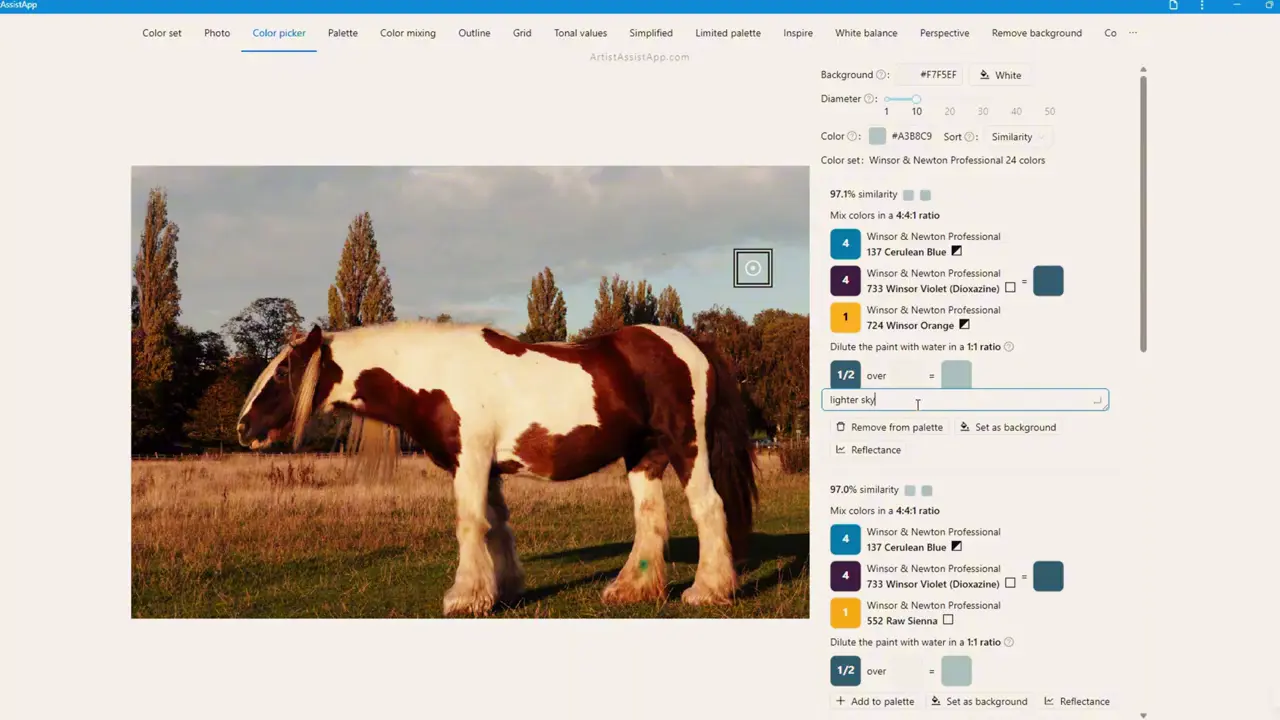Image resolution: width=1280 pixels, height=720 pixels.
Task: Check the box beside 733 Winsor Violet (Dioxazine)
Action: (x=1010, y=288)
